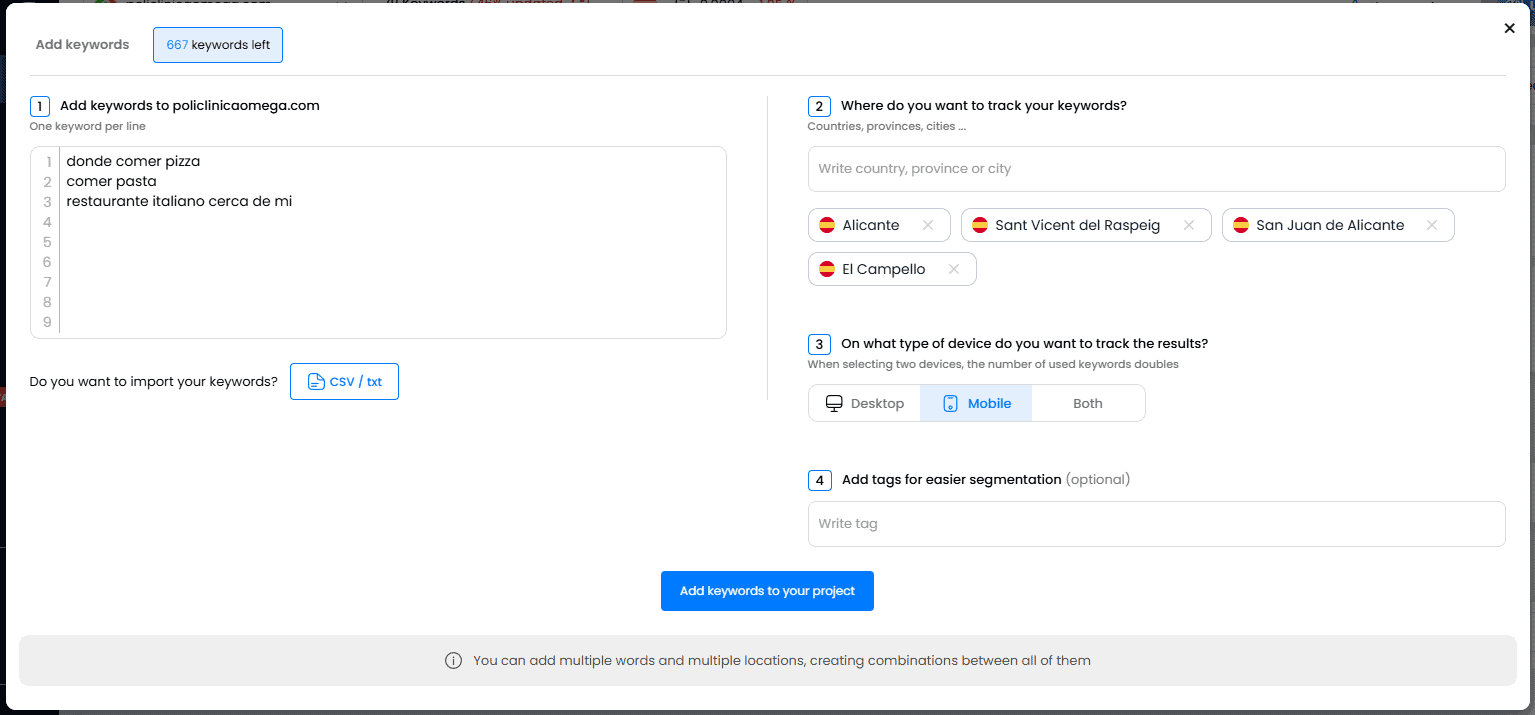Remove San Juan de Alicante location

tap(1431, 225)
